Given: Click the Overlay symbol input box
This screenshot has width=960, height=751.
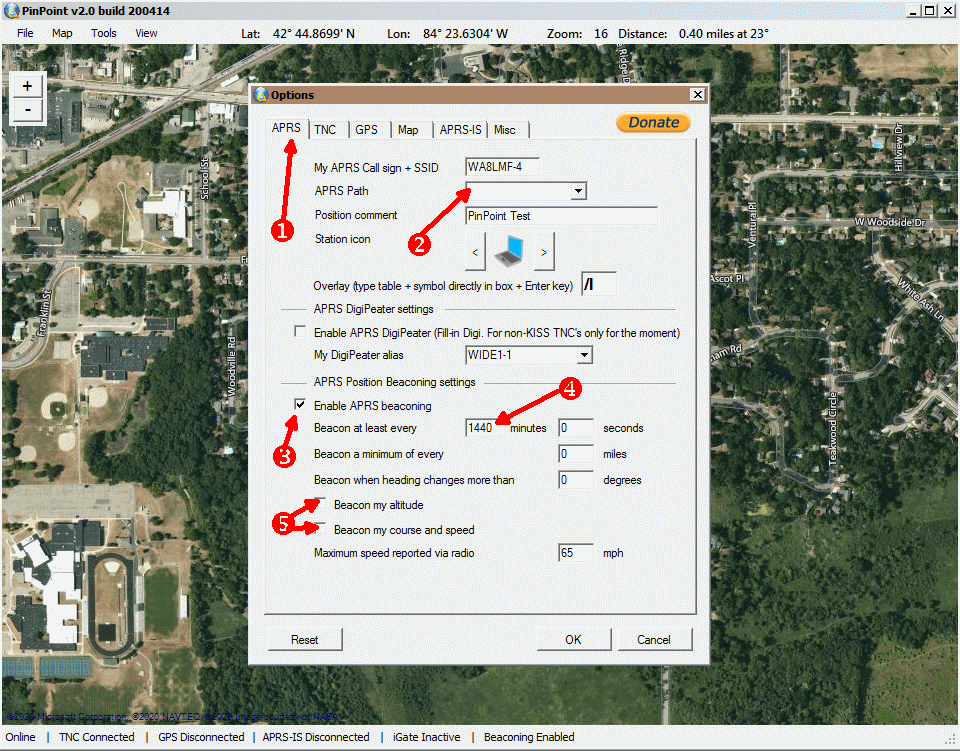Looking at the screenshot, I should pos(599,284).
